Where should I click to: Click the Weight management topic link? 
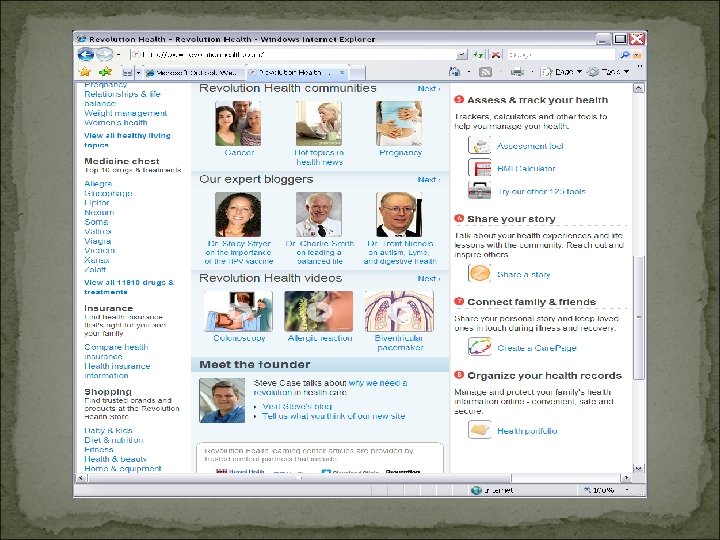(x=125, y=113)
